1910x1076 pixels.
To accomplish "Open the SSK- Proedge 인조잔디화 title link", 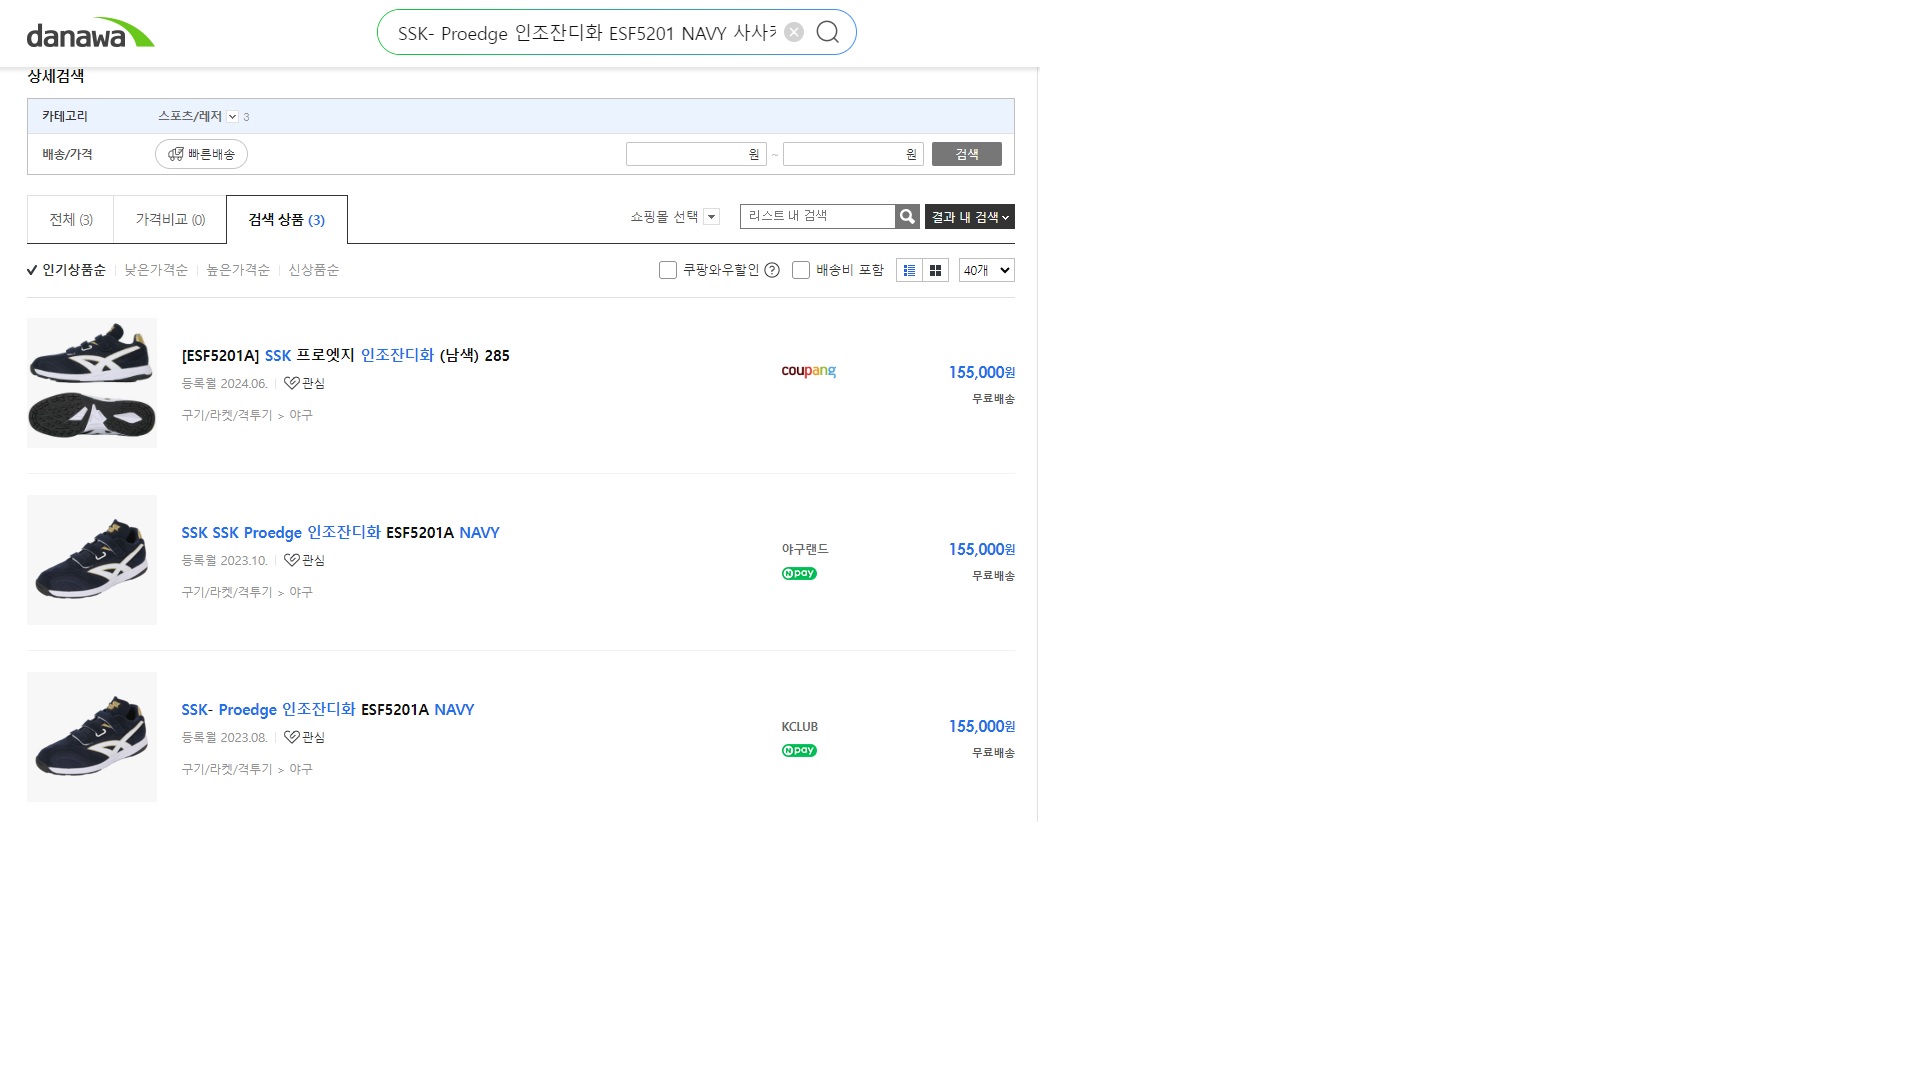I will [328, 710].
